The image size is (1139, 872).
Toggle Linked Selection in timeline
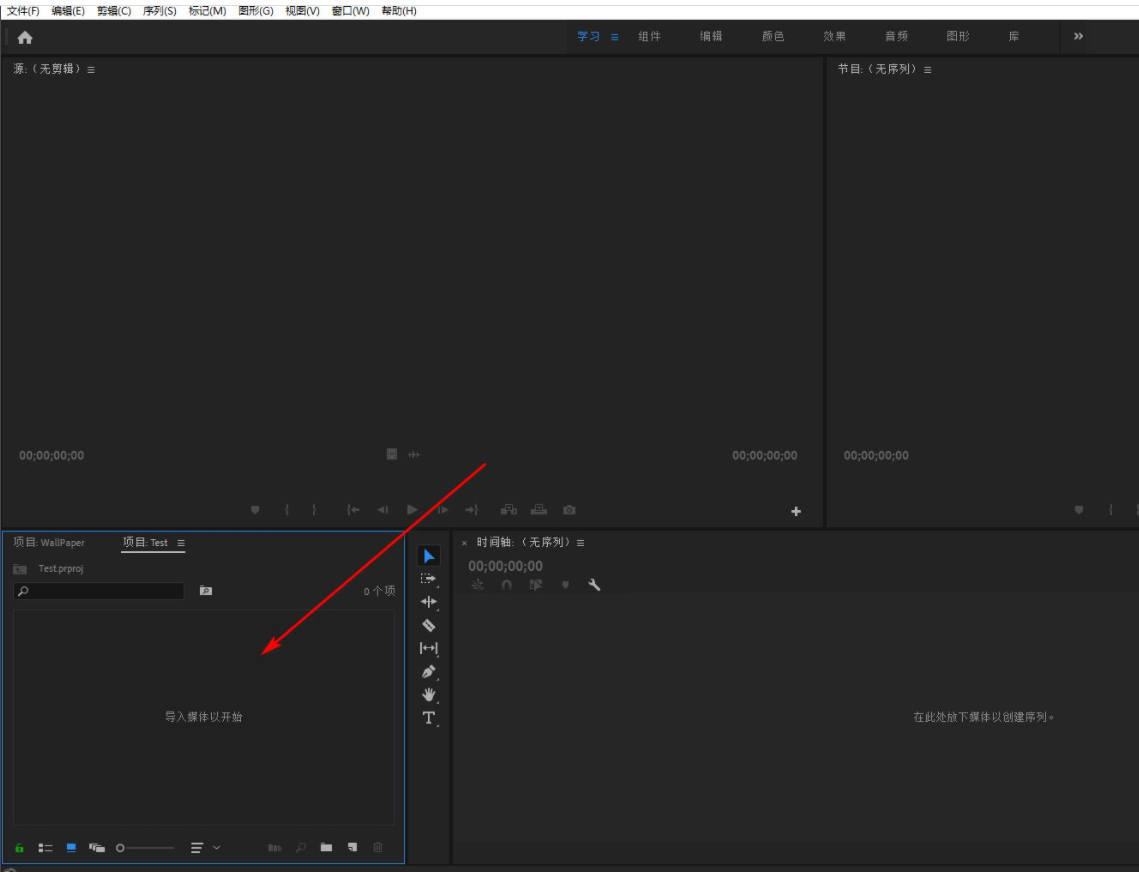click(535, 585)
